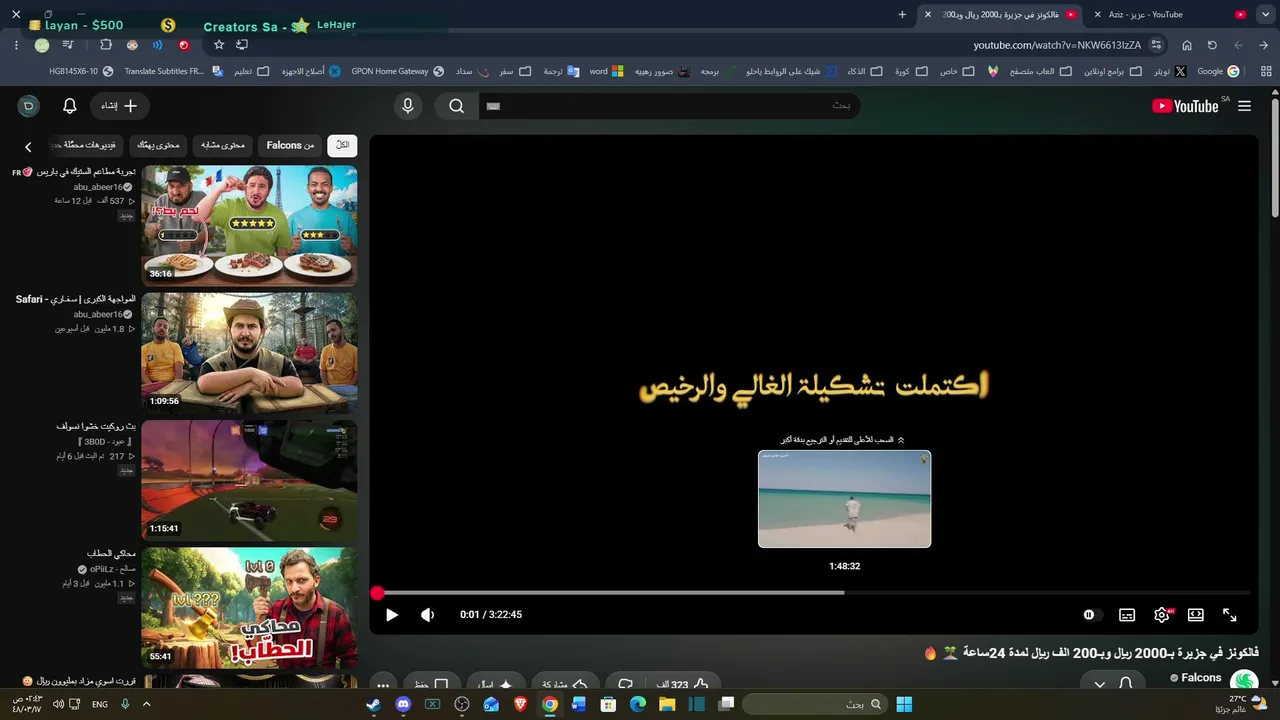Open the account avatar menu
Screen dimensions: 1280x720
tap(29, 106)
